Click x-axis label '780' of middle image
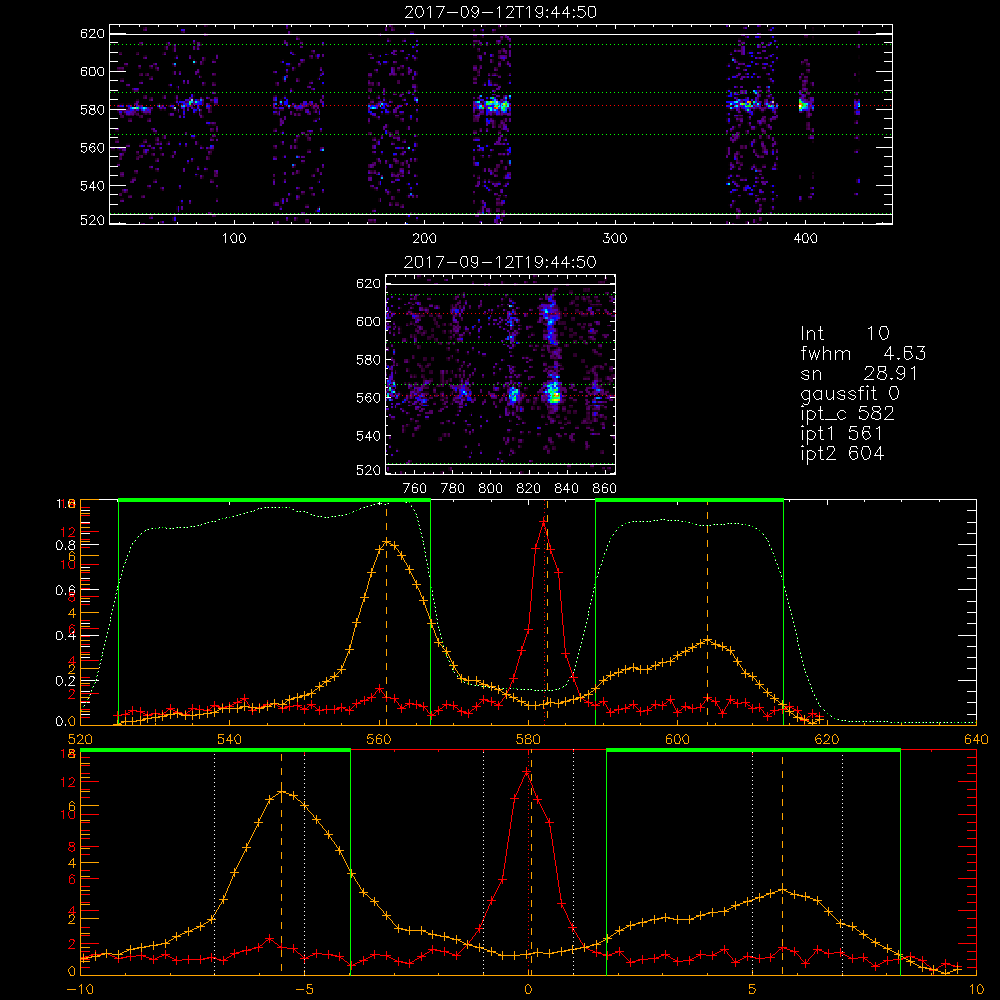This screenshot has height=1000, width=1000. [x=453, y=489]
